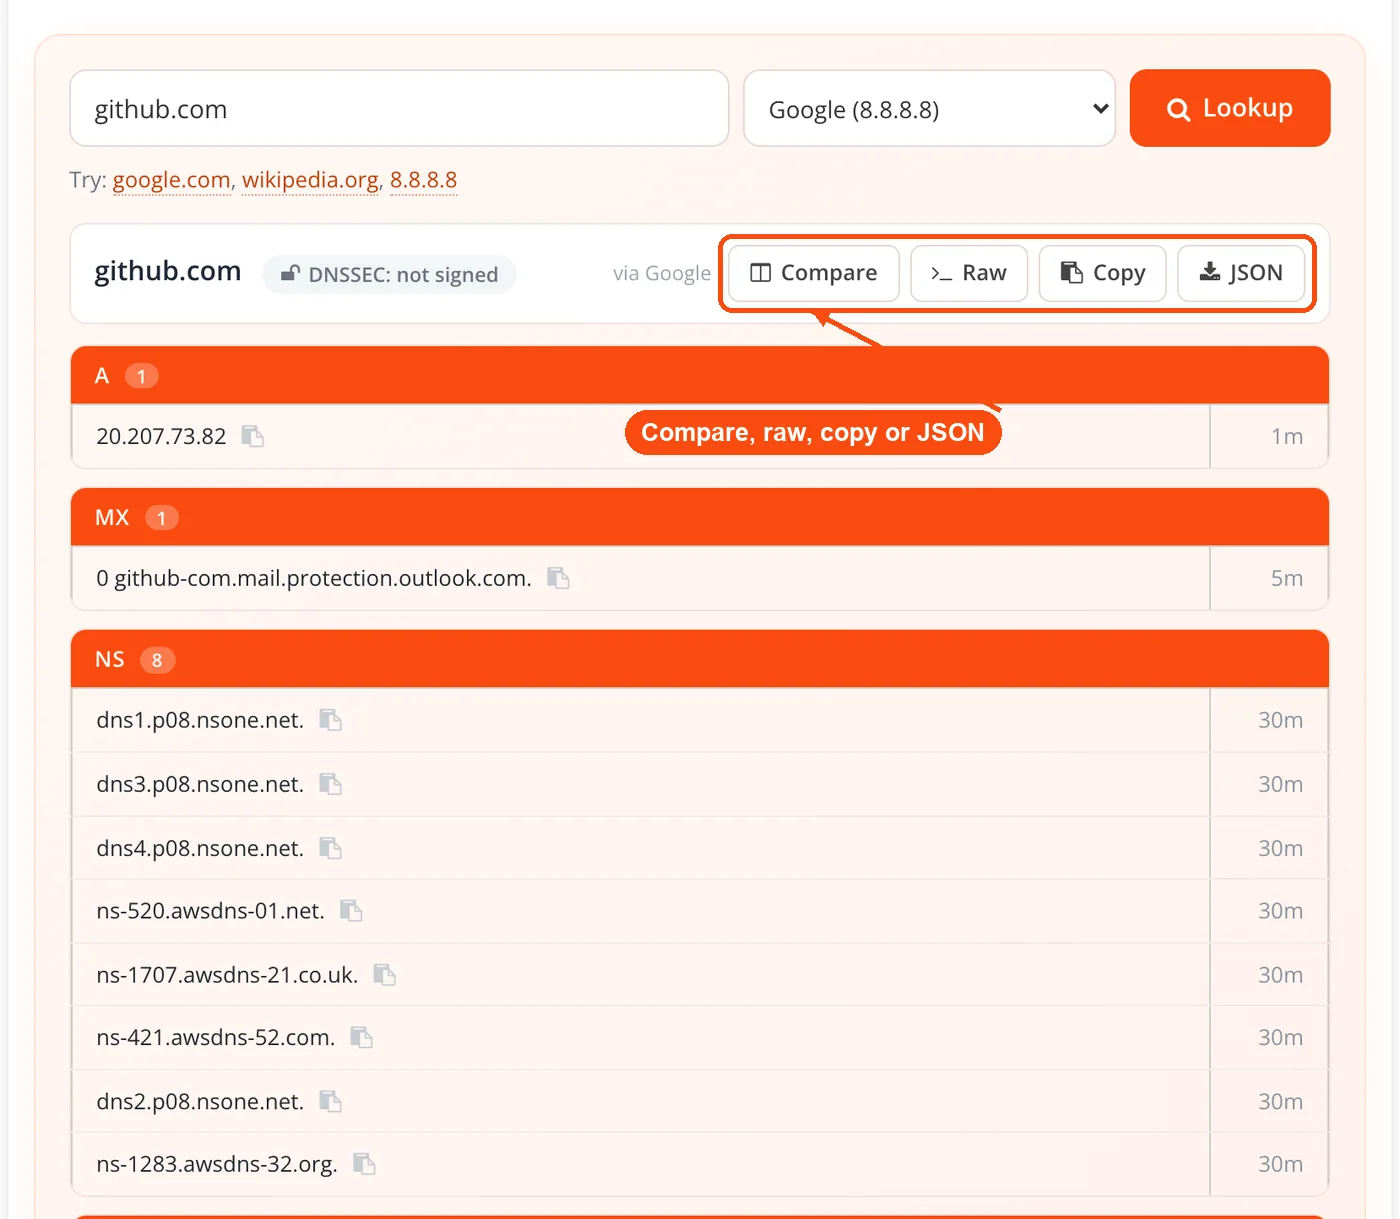Select the text ns-1707.awsdns-21.co.uk.
The height and width of the screenshot is (1219, 1400).
pyautogui.click(x=227, y=975)
